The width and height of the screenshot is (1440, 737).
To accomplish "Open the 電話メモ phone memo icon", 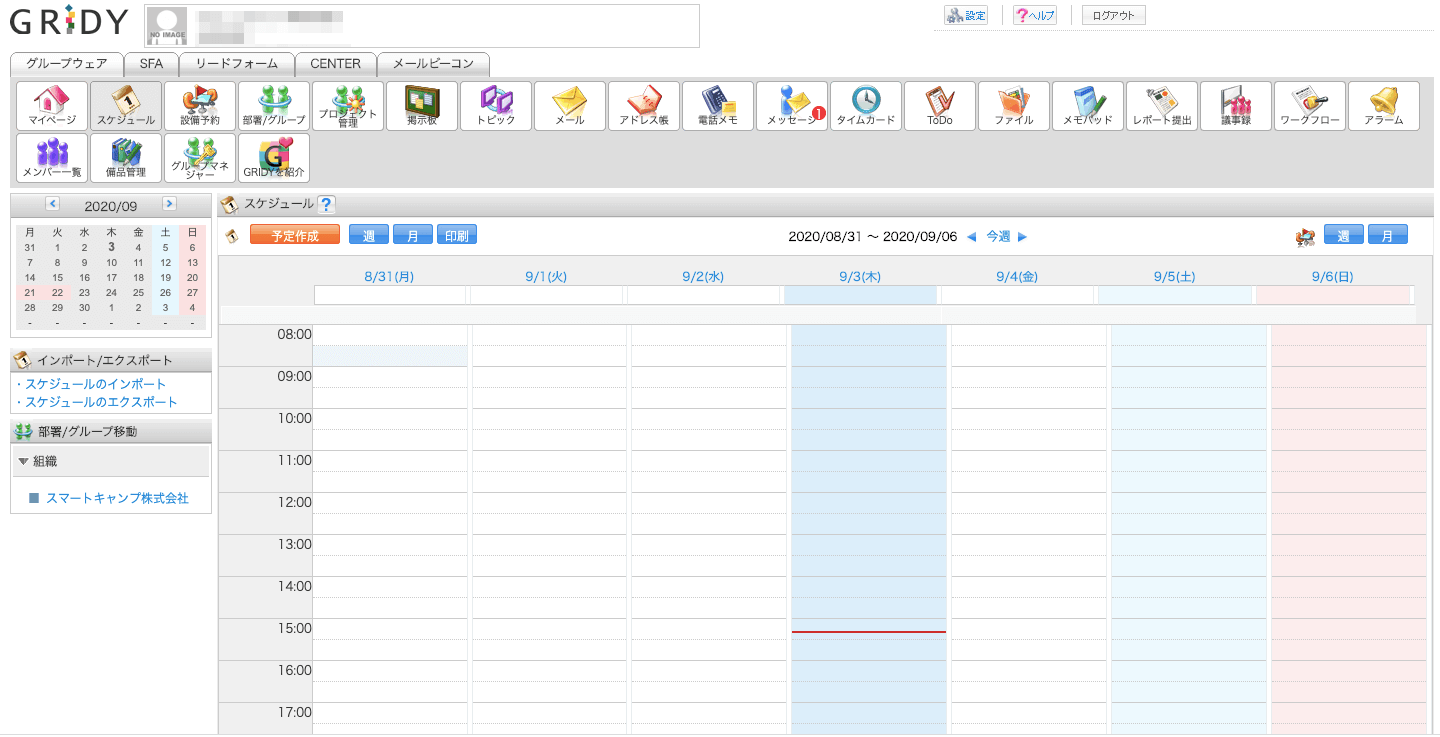I will (x=718, y=106).
